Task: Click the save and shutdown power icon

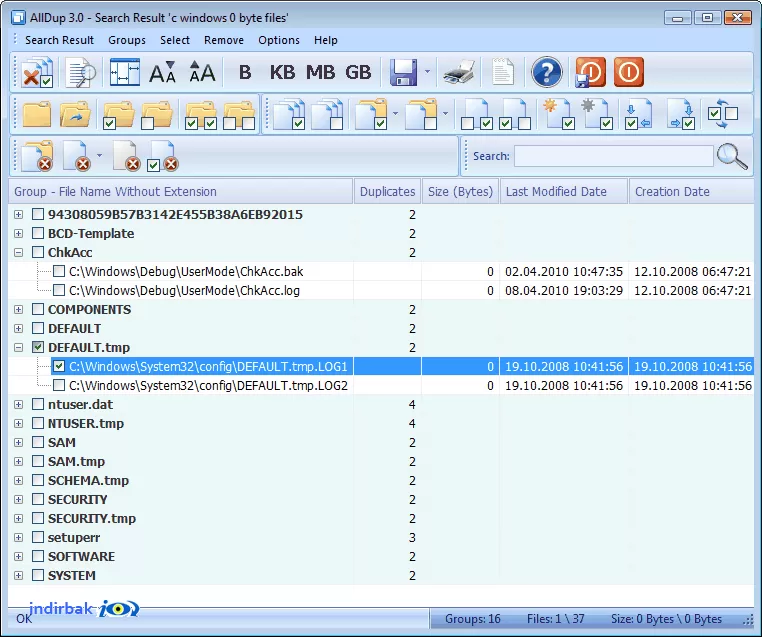Action: tap(590, 72)
